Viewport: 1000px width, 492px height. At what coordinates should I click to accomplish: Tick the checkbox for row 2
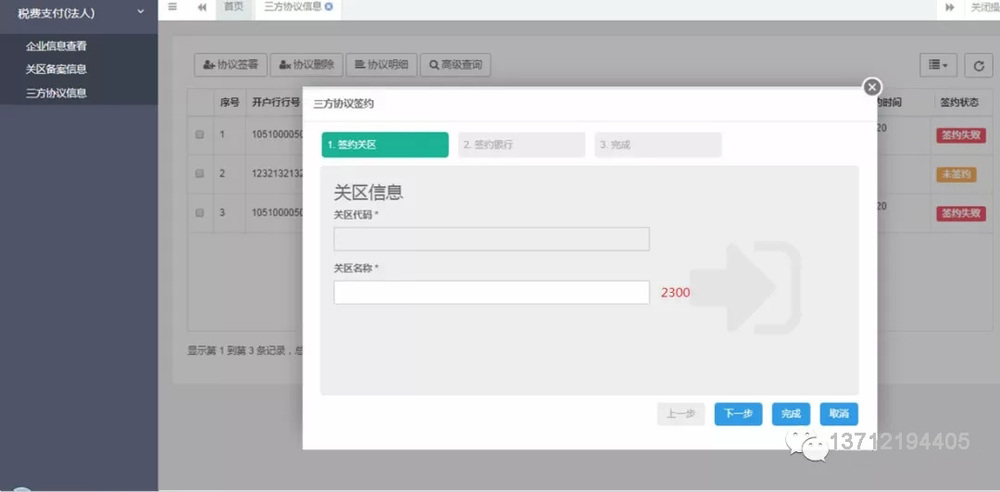tap(200, 174)
